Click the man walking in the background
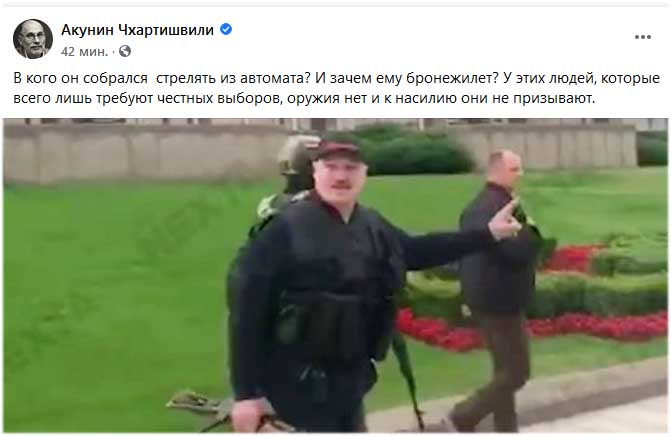This screenshot has width=671, height=436. [496, 291]
